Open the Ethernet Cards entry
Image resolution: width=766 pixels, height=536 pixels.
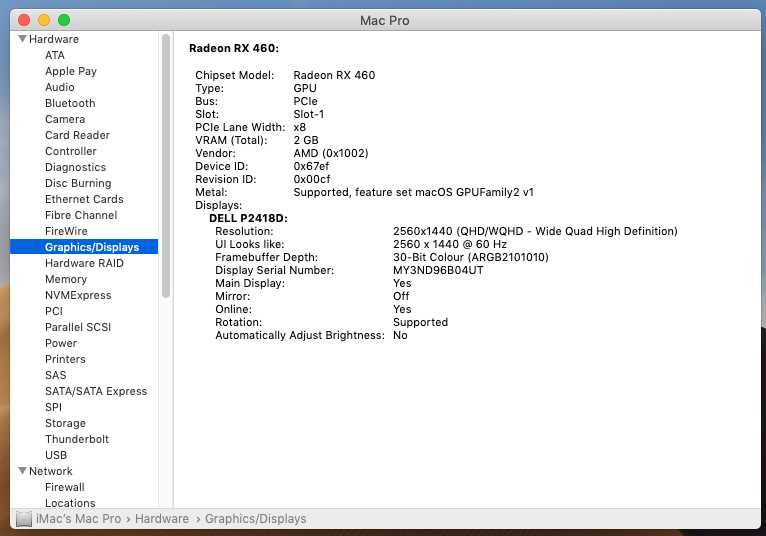[x=84, y=199]
